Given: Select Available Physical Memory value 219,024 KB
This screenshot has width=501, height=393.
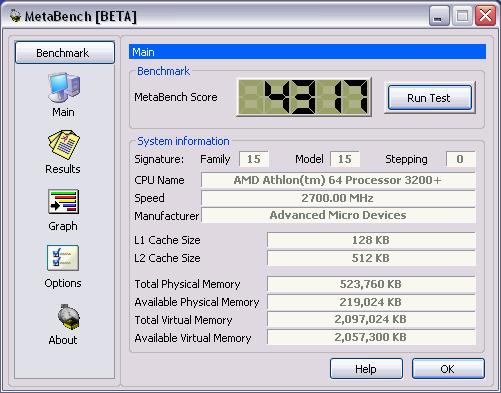Looking at the screenshot, I should tap(371, 302).
